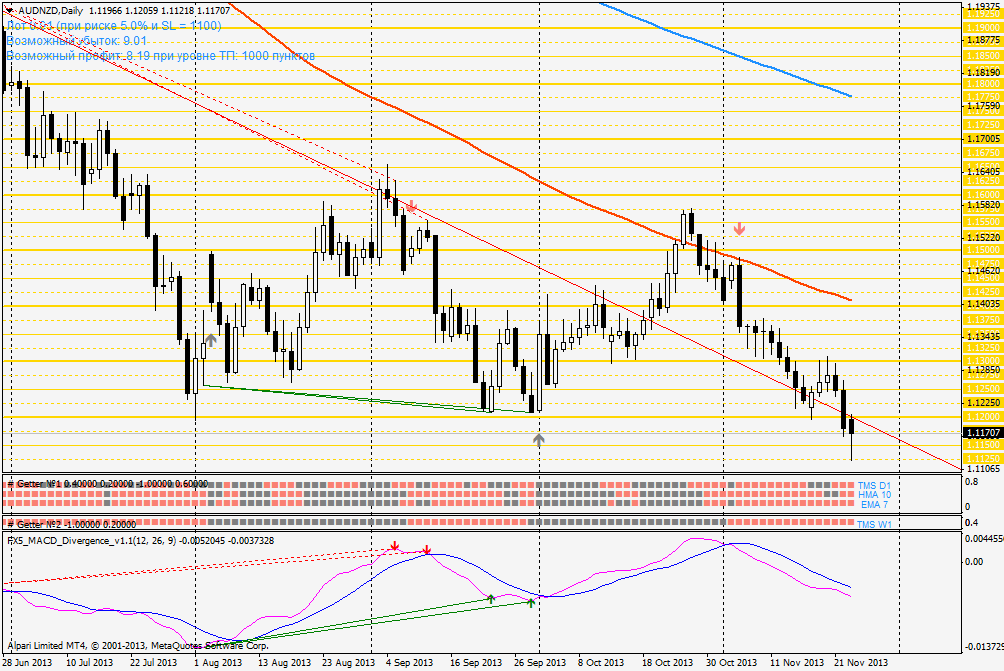This screenshot has height=671, width=1004.
Task: Click the 26 Sep 2013 date label
Action: (540, 663)
